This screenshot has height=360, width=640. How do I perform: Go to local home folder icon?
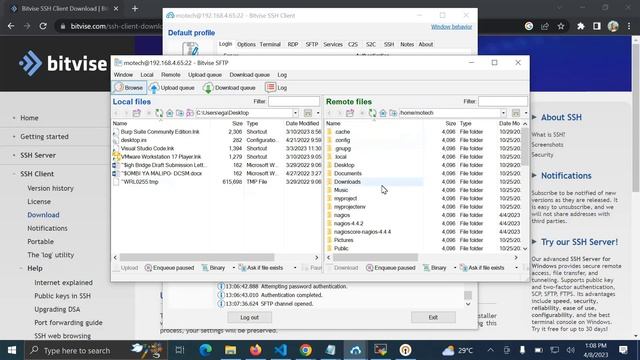click(169, 113)
